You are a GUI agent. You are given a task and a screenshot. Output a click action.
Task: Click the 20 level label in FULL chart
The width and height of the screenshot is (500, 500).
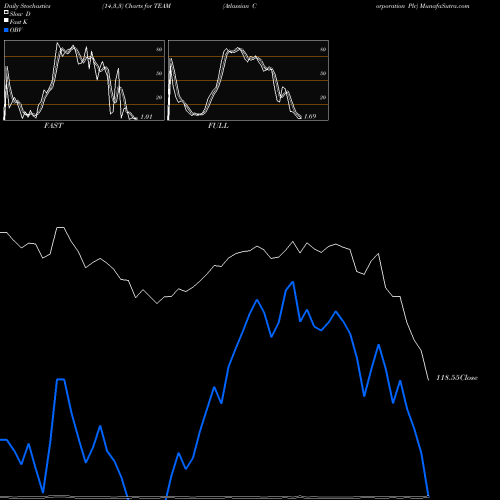(323, 98)
